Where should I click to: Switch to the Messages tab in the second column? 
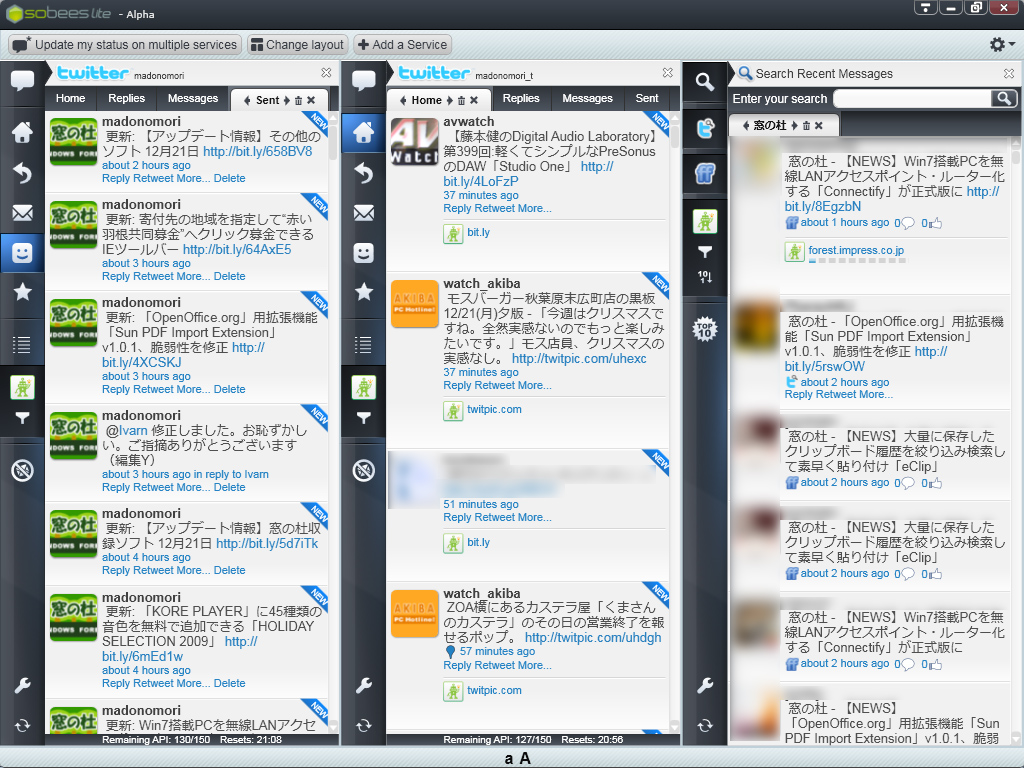pos(588,98)
